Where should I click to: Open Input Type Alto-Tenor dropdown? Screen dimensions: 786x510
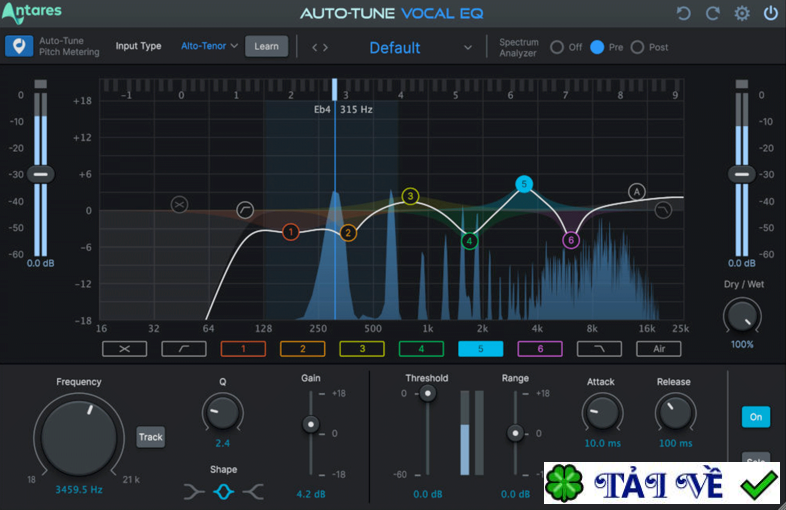click(x=209, y=46)
